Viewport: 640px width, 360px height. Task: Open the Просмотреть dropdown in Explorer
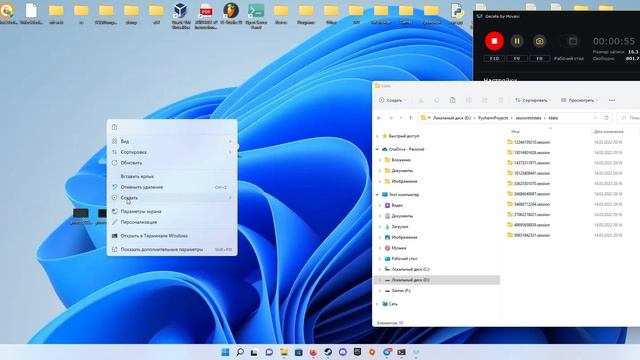pyautogui.click(x=580, y=100)
